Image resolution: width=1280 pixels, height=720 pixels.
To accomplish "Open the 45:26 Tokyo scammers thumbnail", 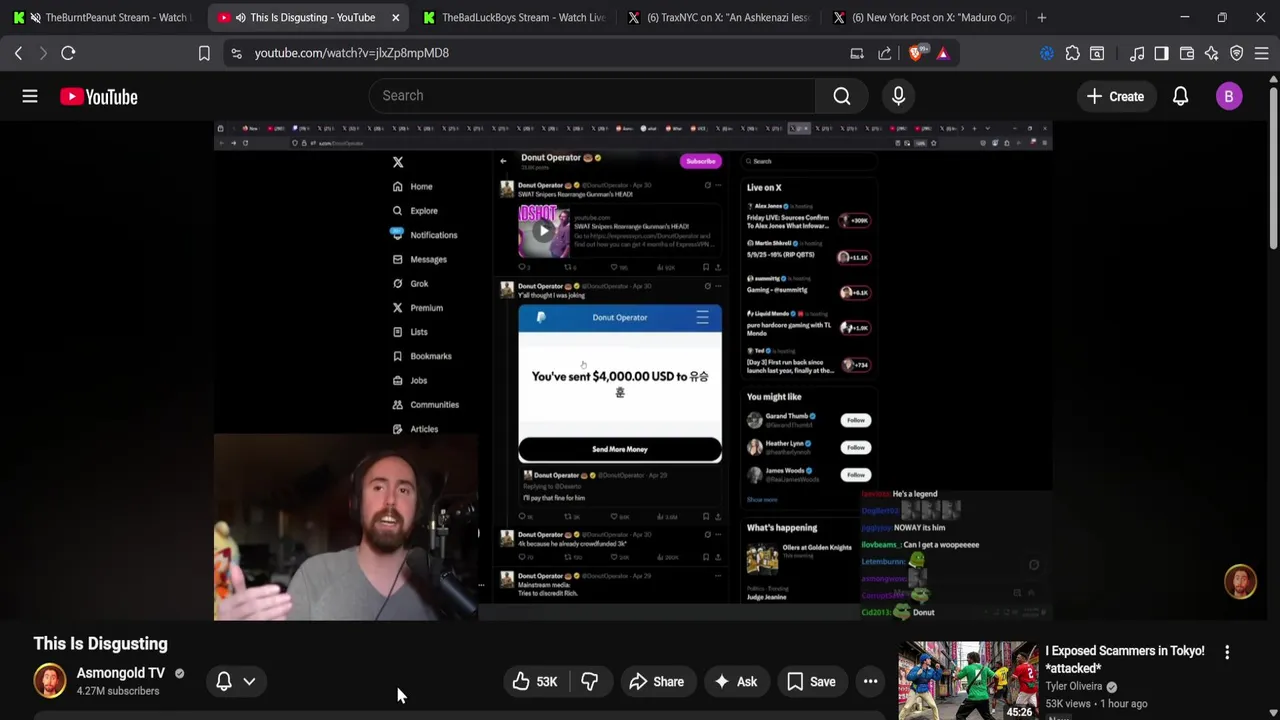I will (x=968, y=681).
